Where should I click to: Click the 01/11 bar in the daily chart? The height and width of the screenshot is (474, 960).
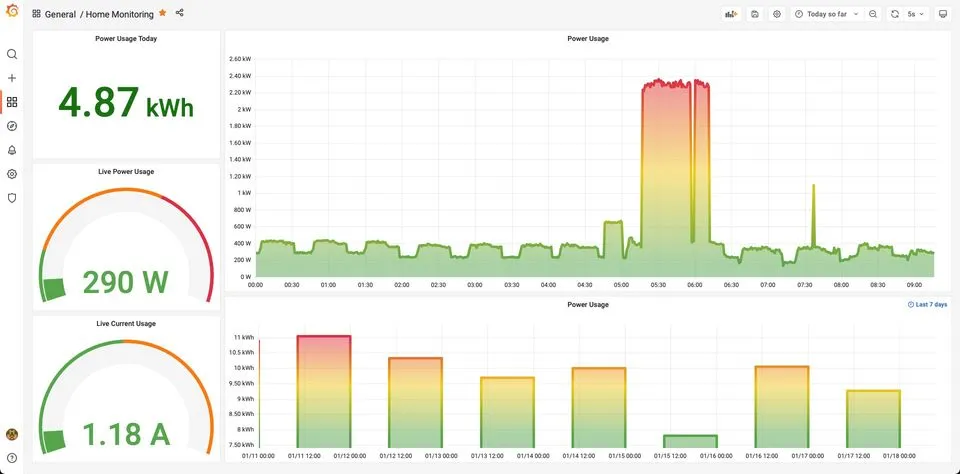(324, 390)
